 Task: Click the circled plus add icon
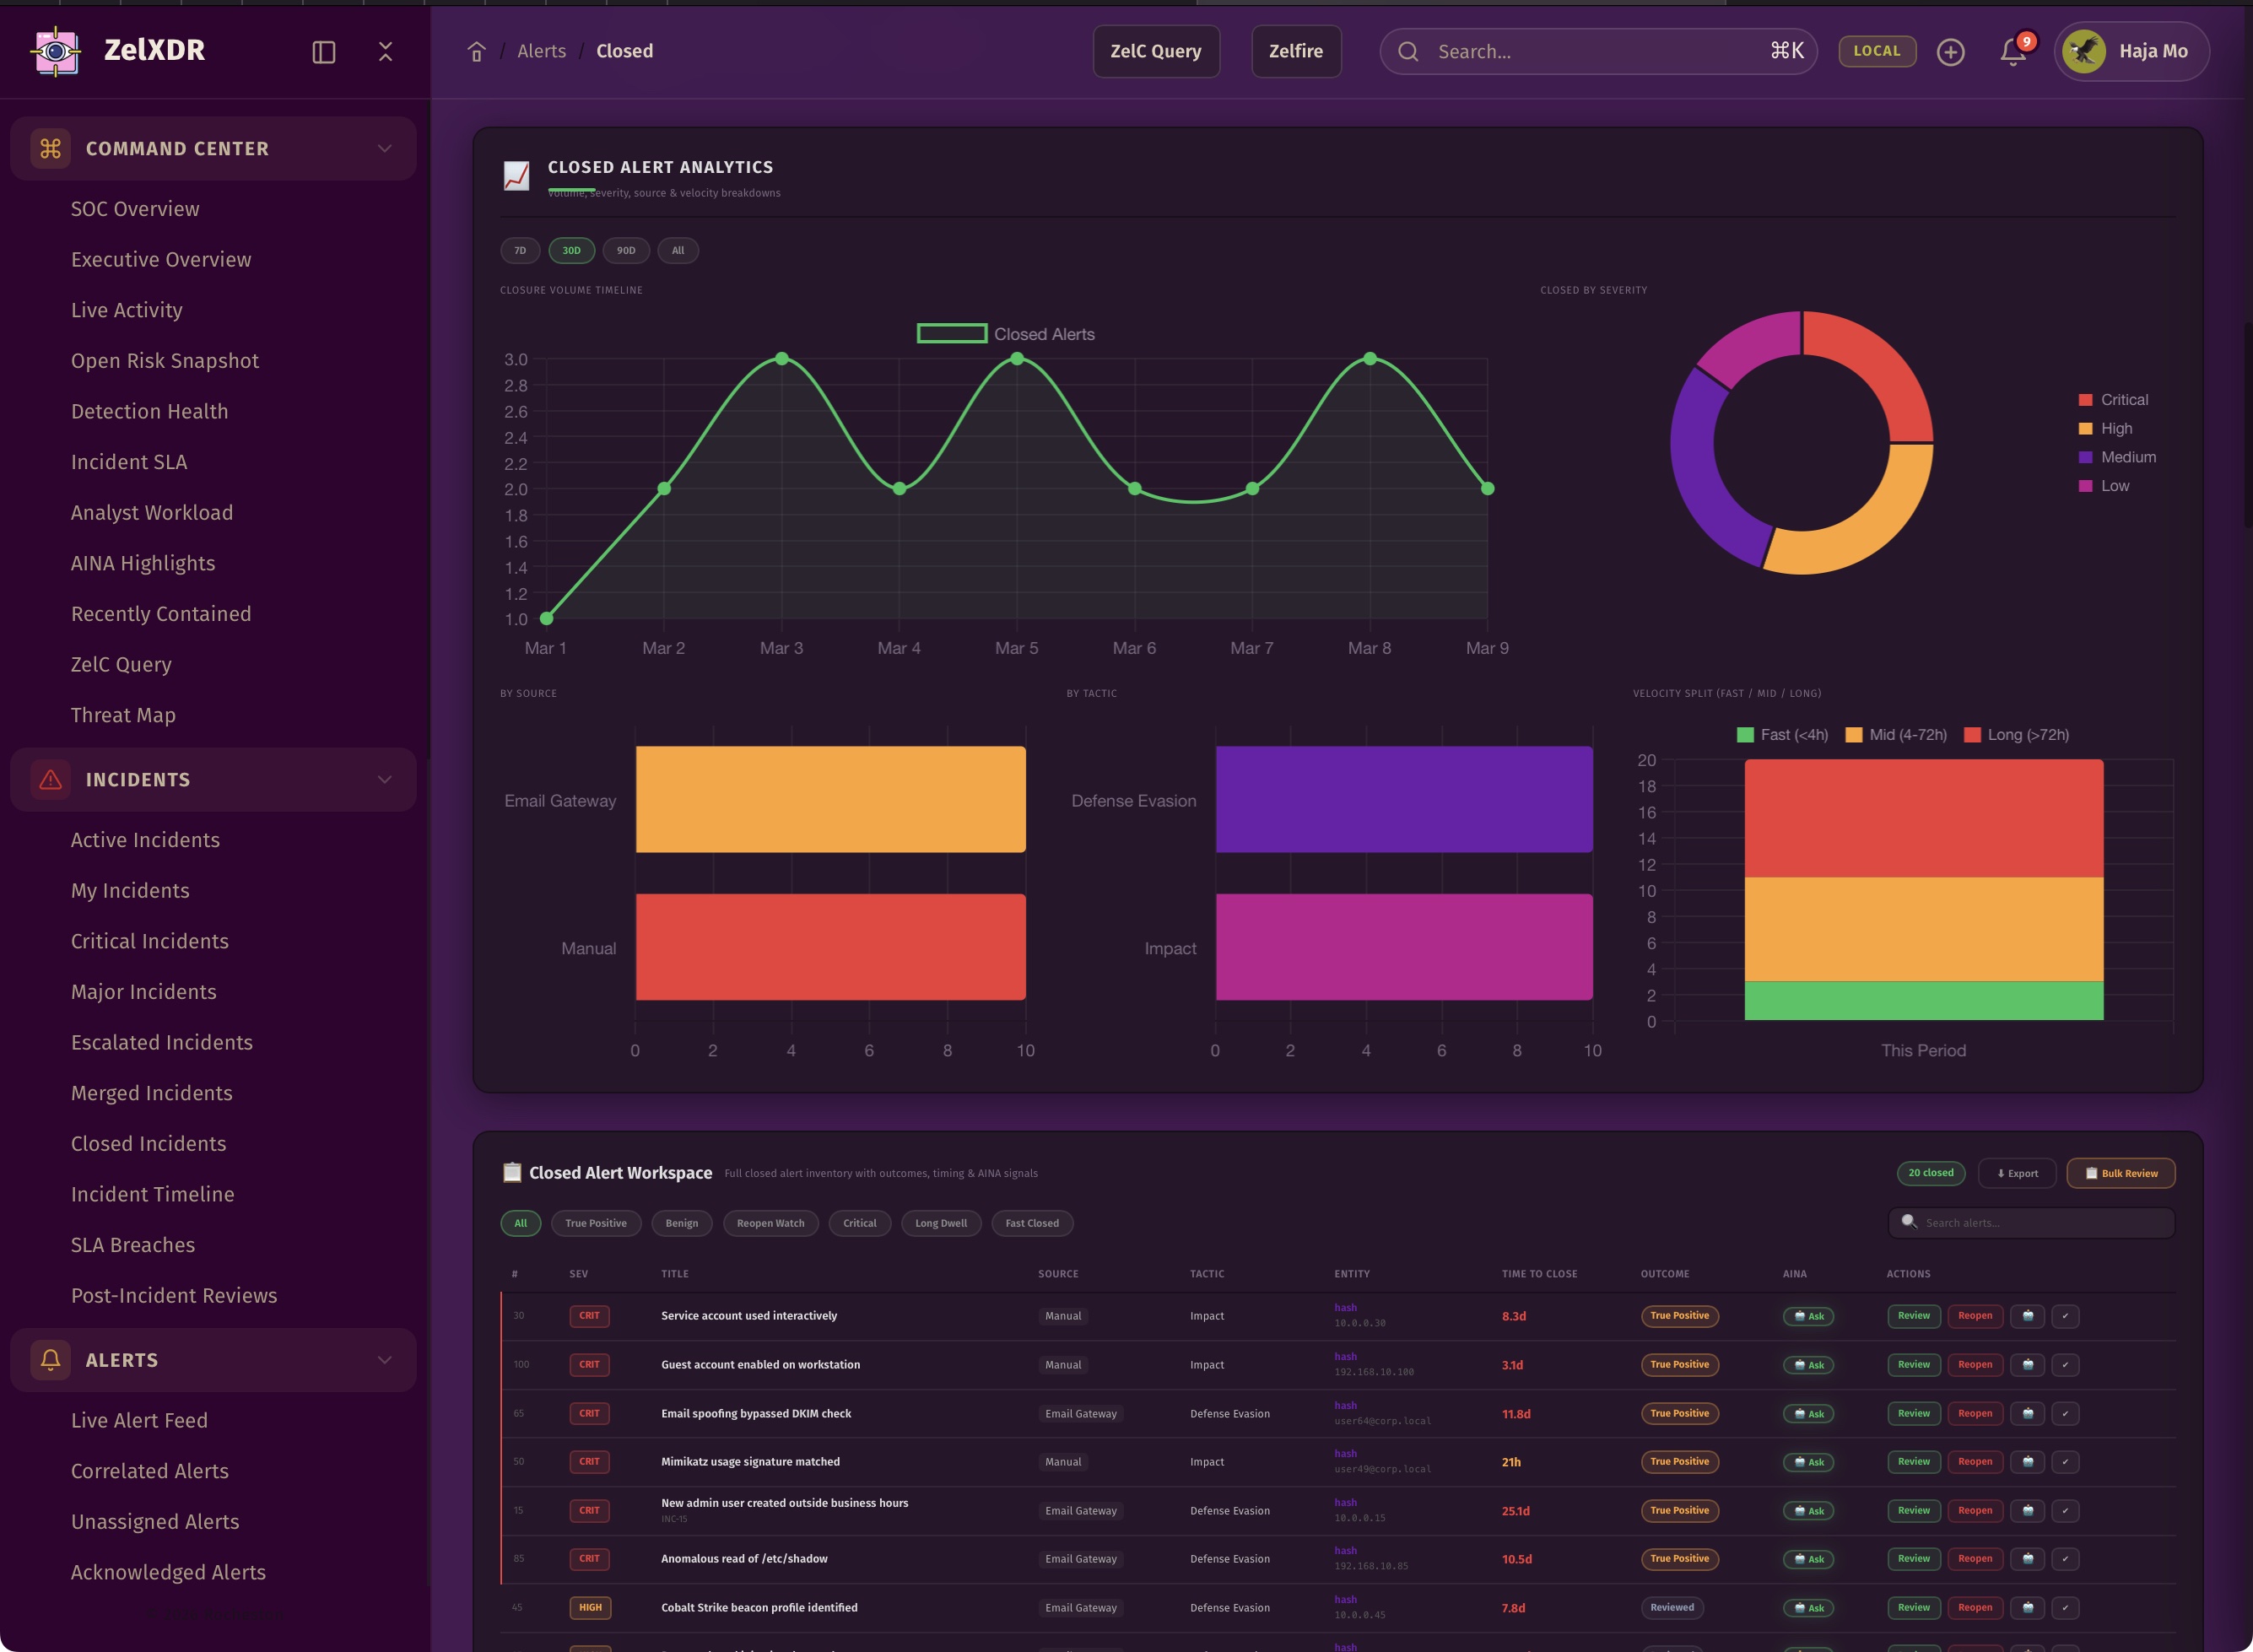coord(1950,52)
